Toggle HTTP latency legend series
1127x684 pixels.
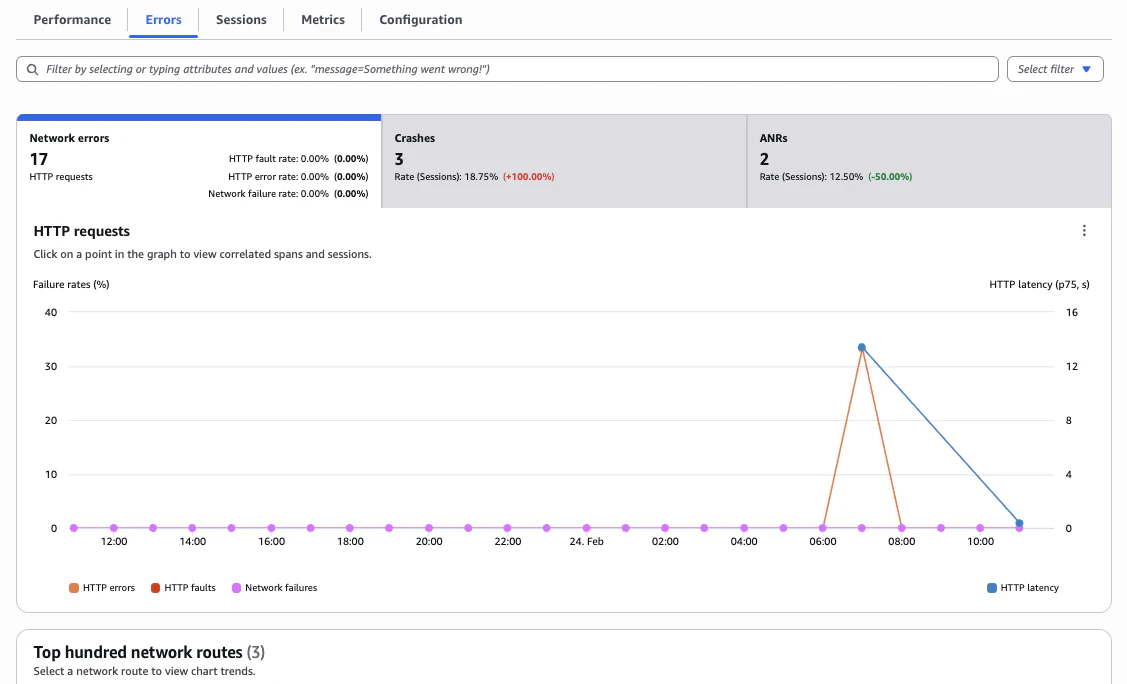[1023, 588]
